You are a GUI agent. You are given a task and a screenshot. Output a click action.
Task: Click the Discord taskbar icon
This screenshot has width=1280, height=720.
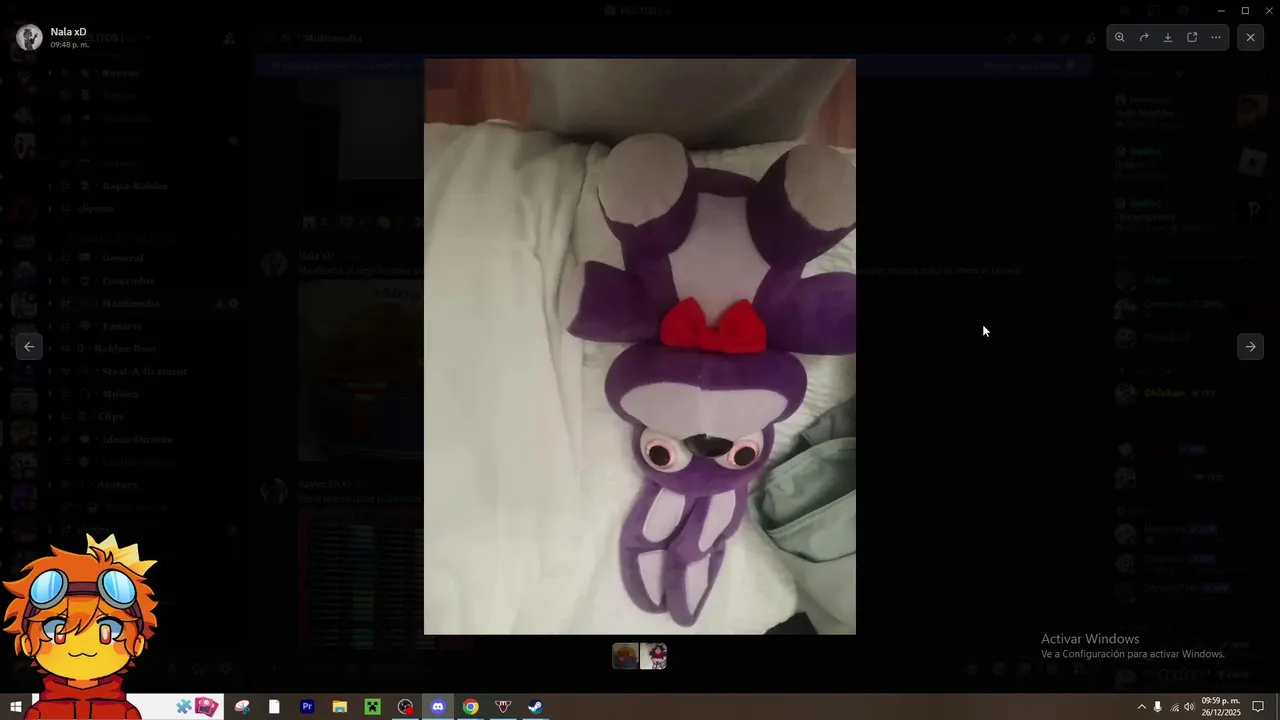[x=438, y=707]
